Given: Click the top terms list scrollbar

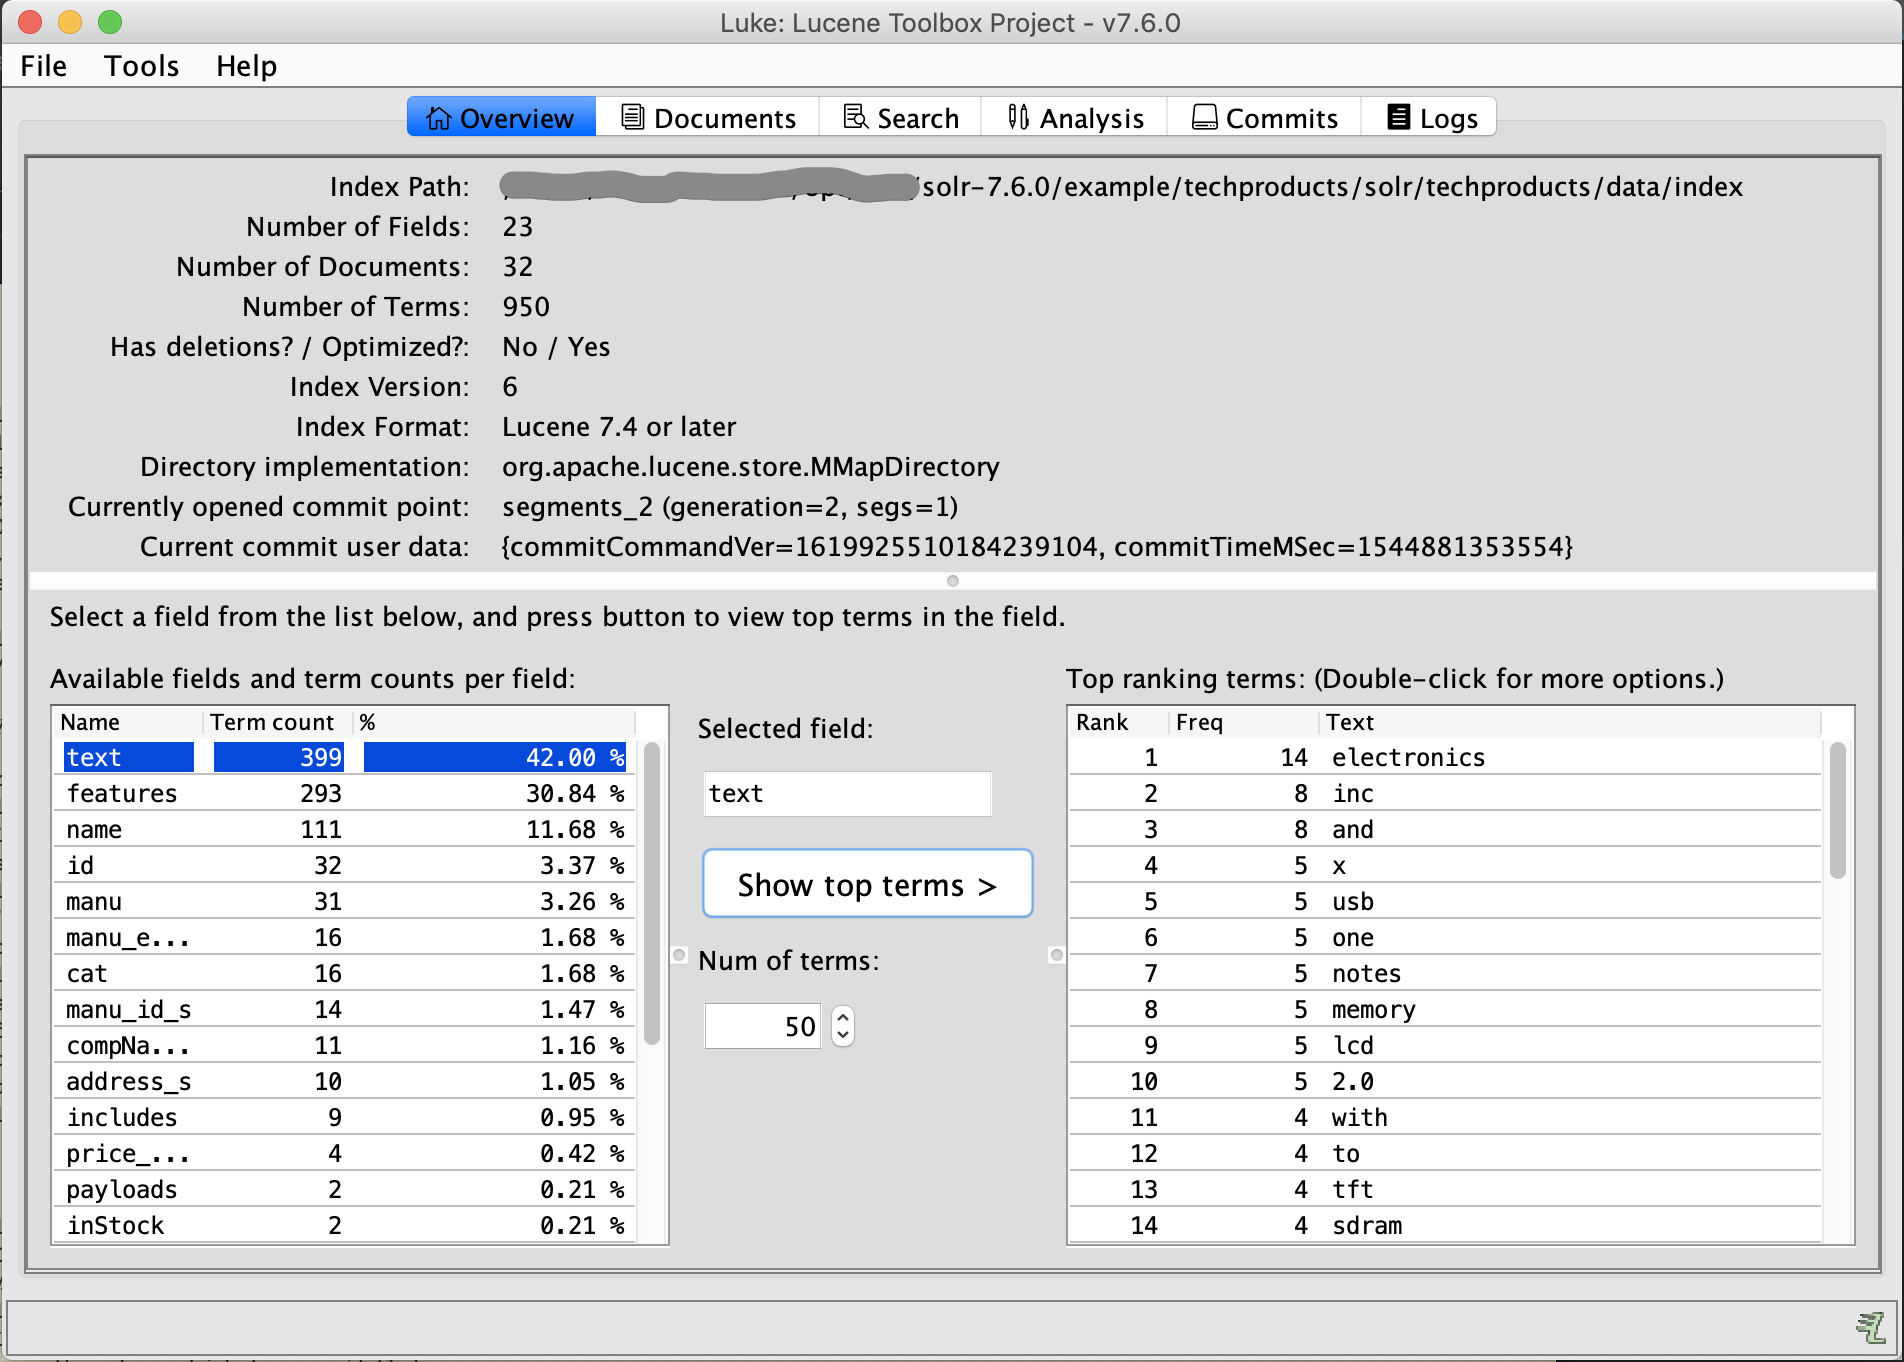Looking at the screenshot, I should click(x=1838, y=810).
